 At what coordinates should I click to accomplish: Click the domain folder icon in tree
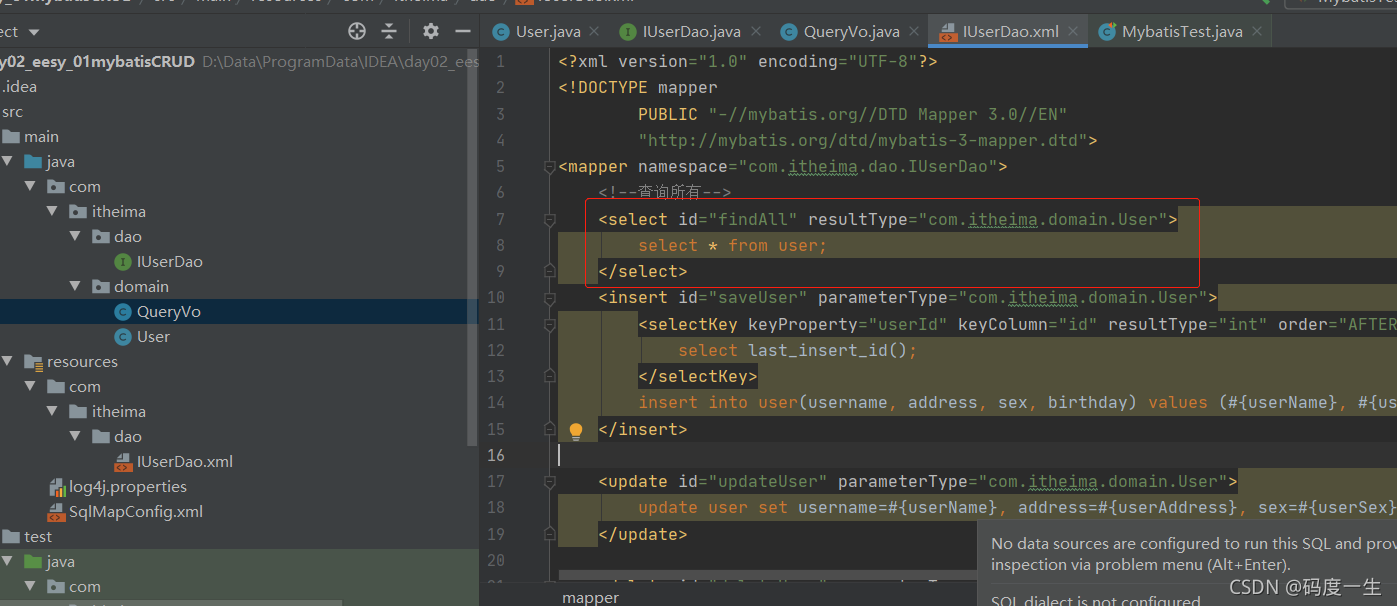pos(100,286)
